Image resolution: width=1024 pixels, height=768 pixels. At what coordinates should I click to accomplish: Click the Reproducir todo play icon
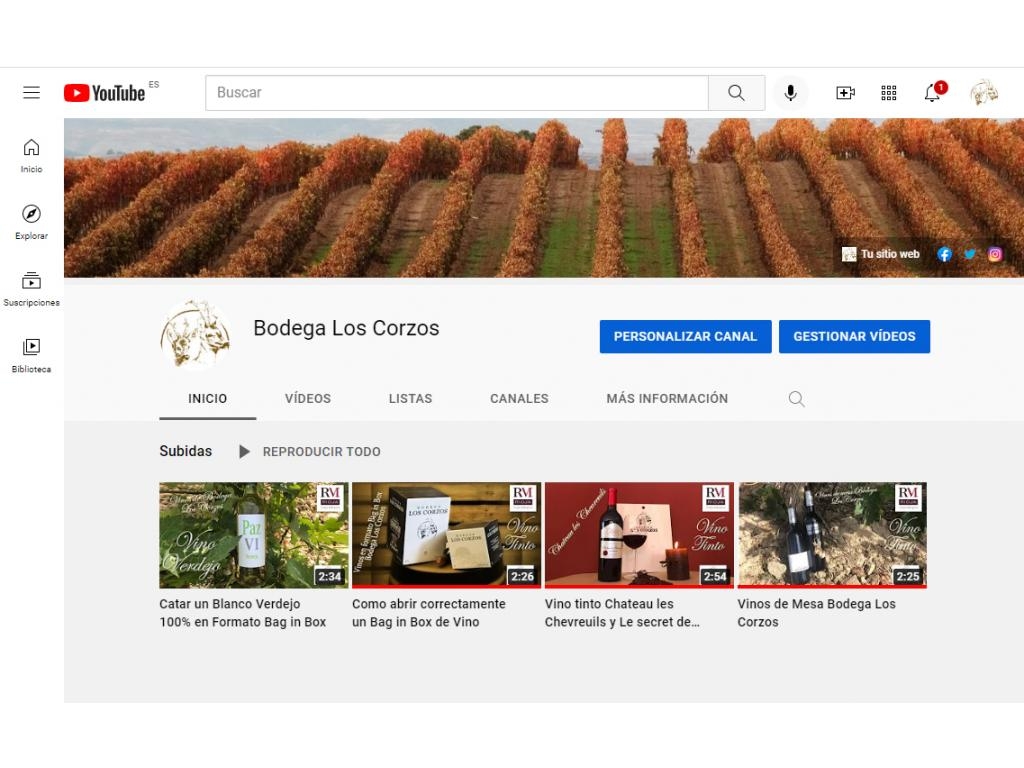point(244,451)
